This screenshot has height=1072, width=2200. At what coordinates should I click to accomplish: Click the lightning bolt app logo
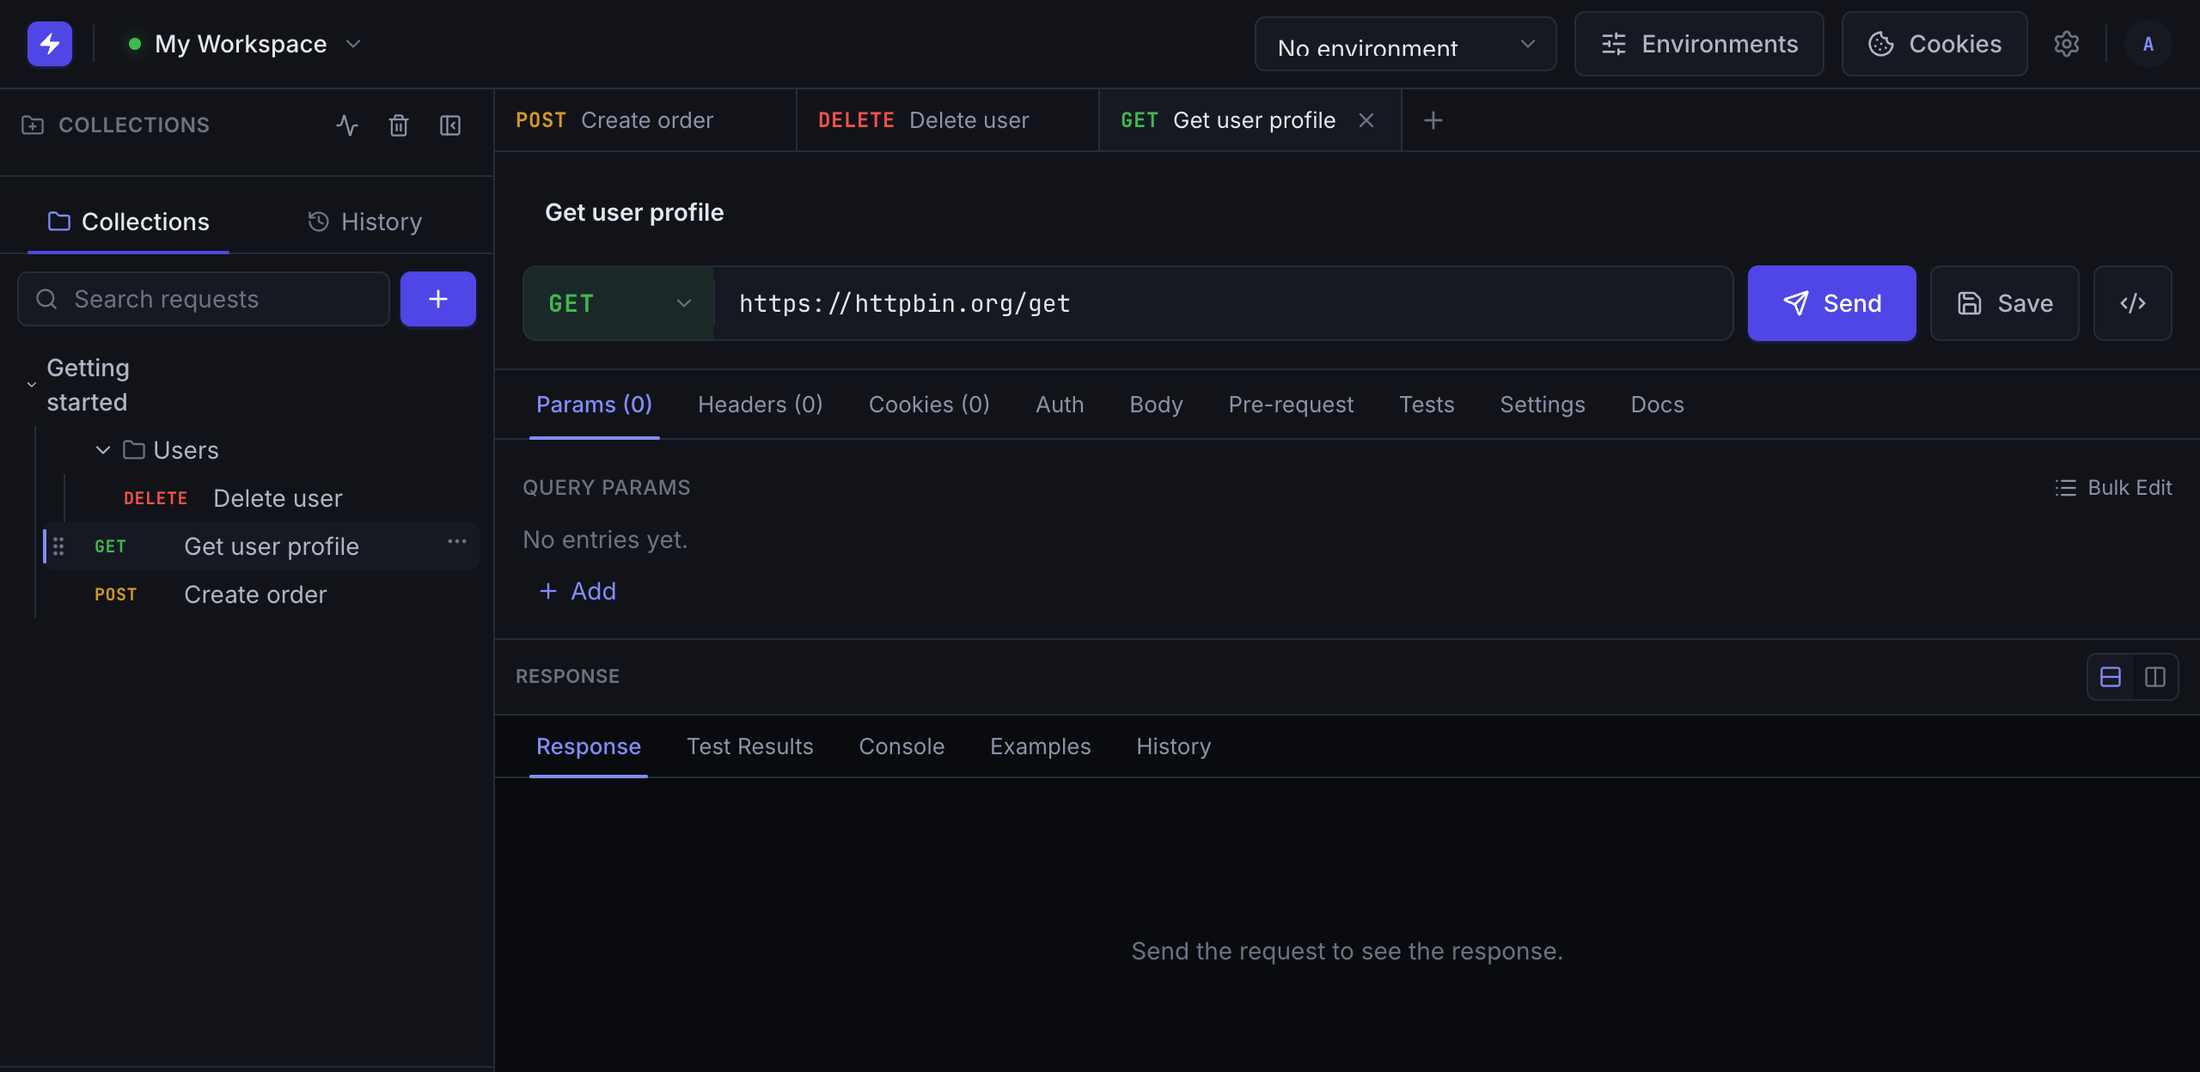click(49, 44)
